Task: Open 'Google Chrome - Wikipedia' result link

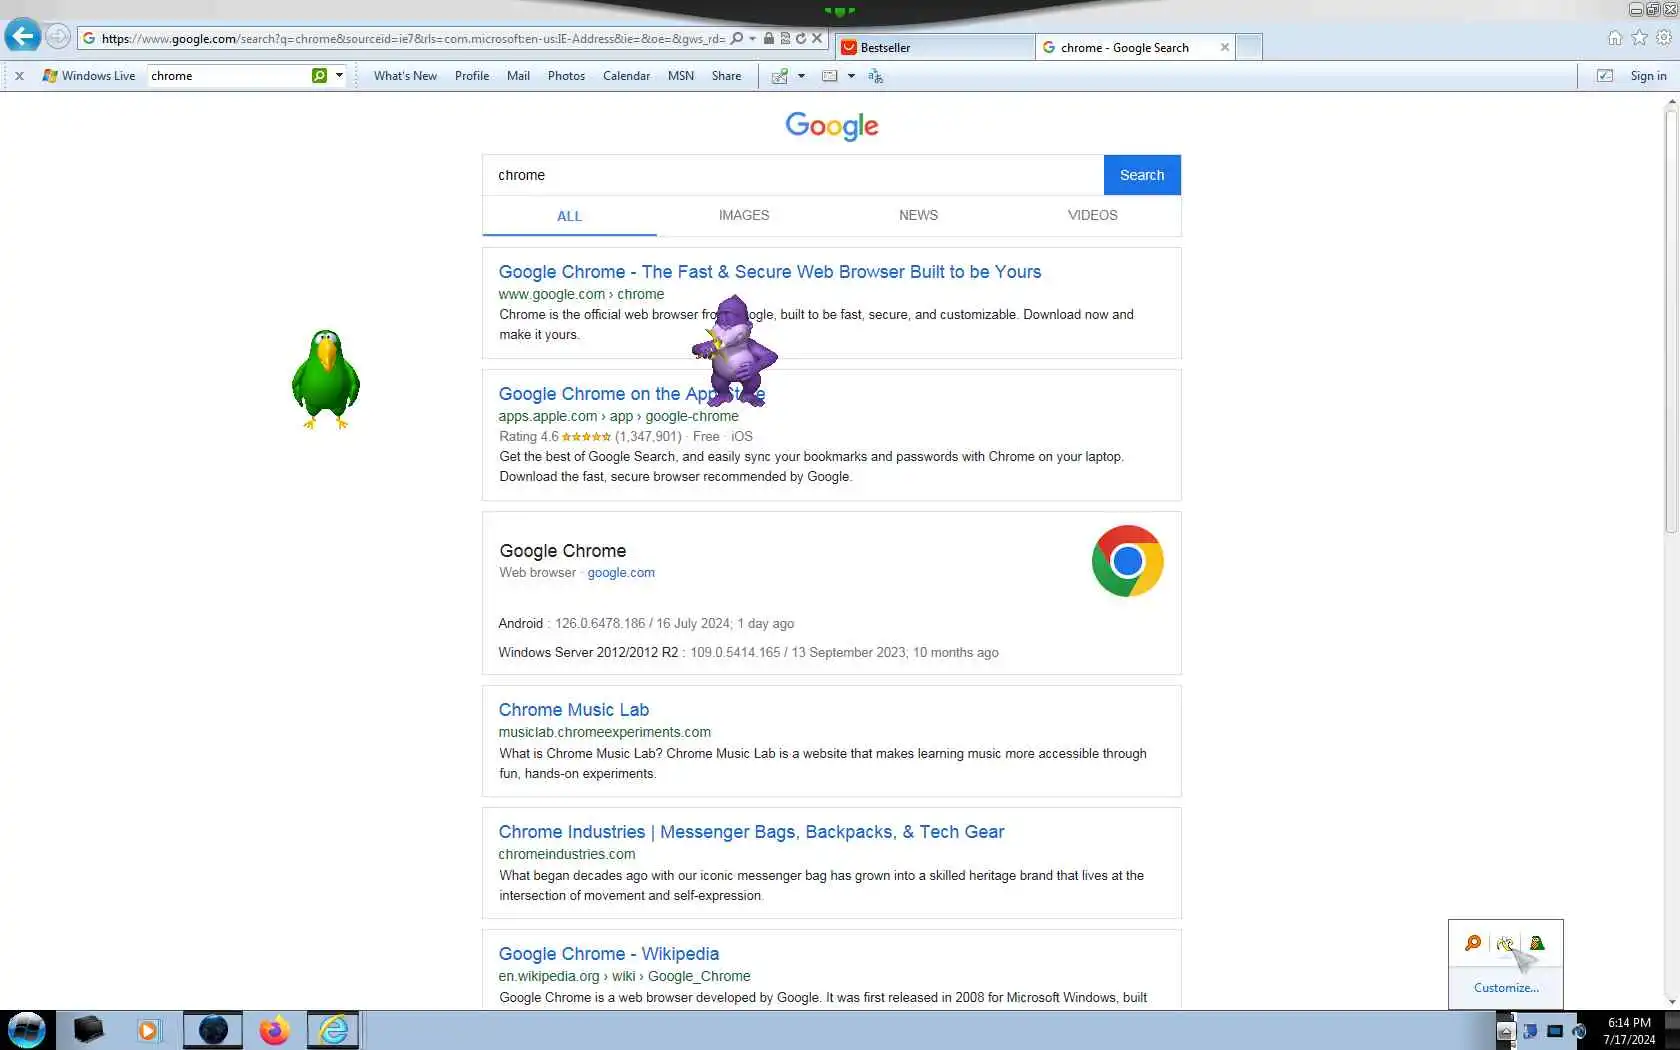Action: point(609,954)
